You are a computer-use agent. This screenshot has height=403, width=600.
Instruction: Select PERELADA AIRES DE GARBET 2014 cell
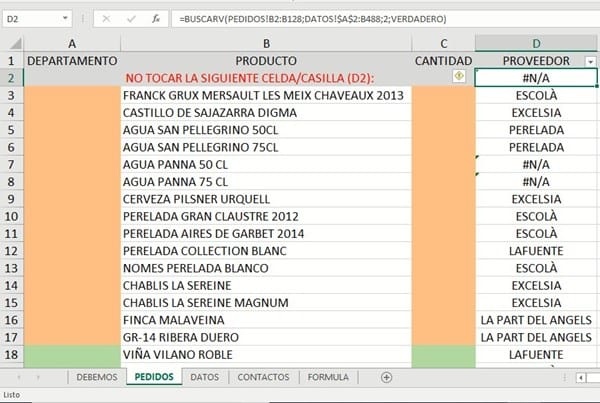tap(266, 233)
